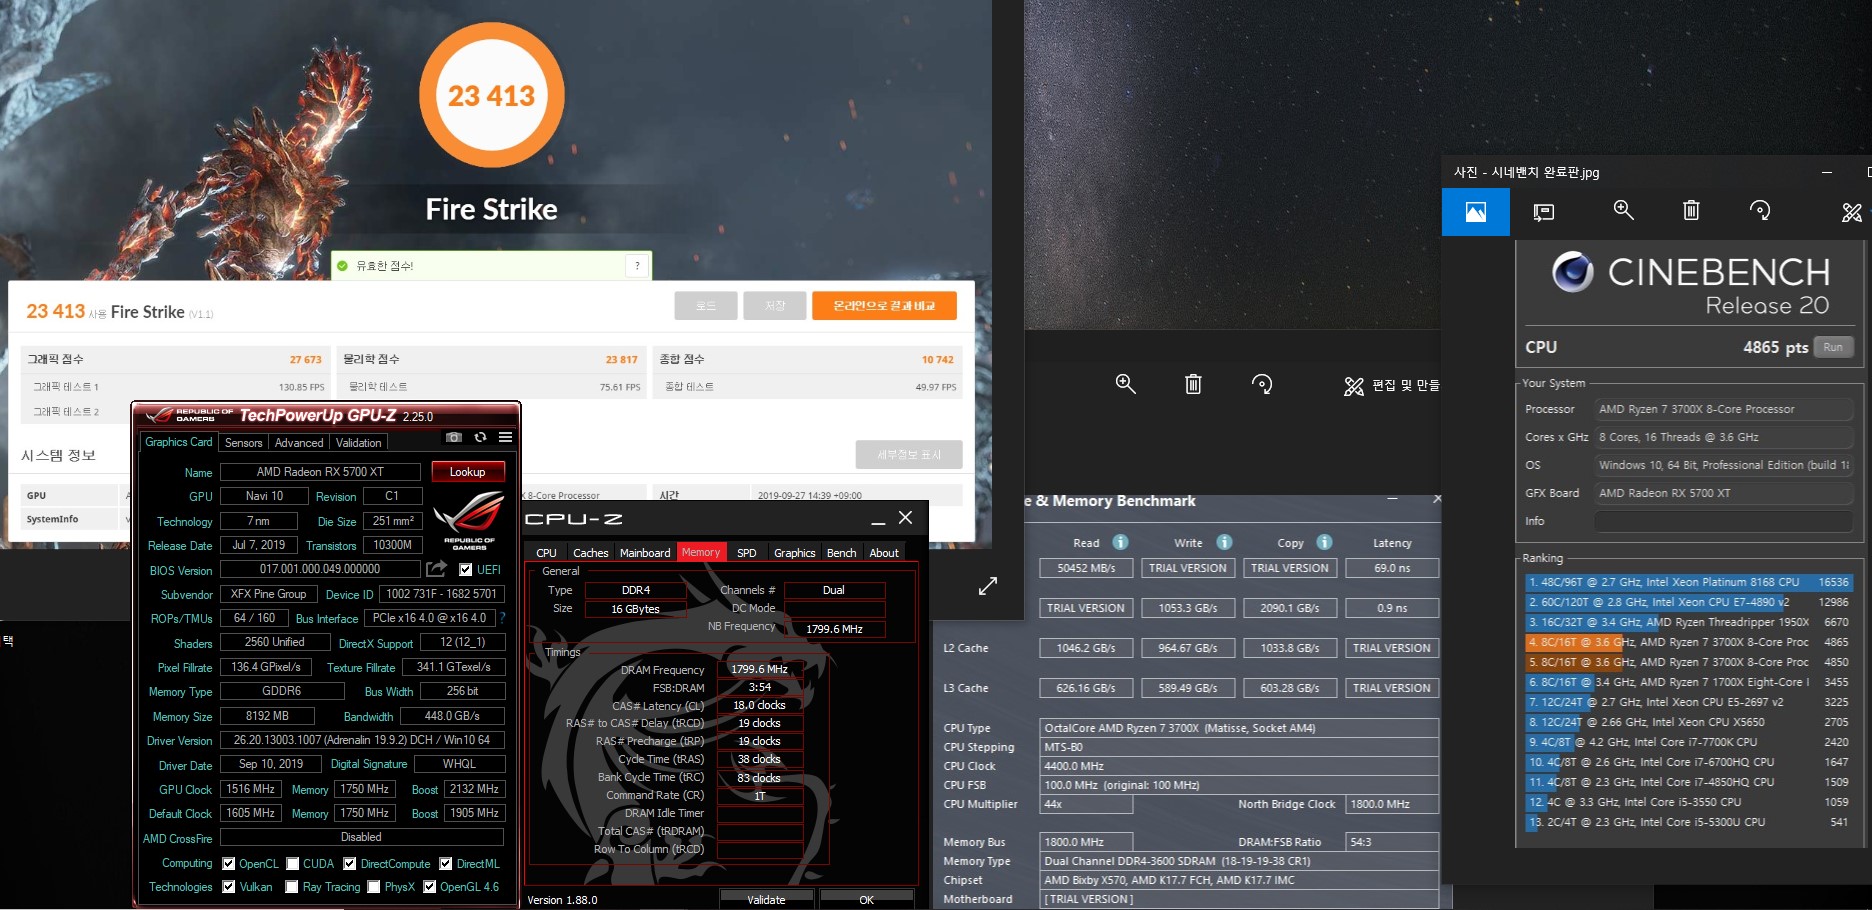Click the 세부정보 표시 button in 3DMark
This screenshot has width=1872, height=910.
(909, 454)
